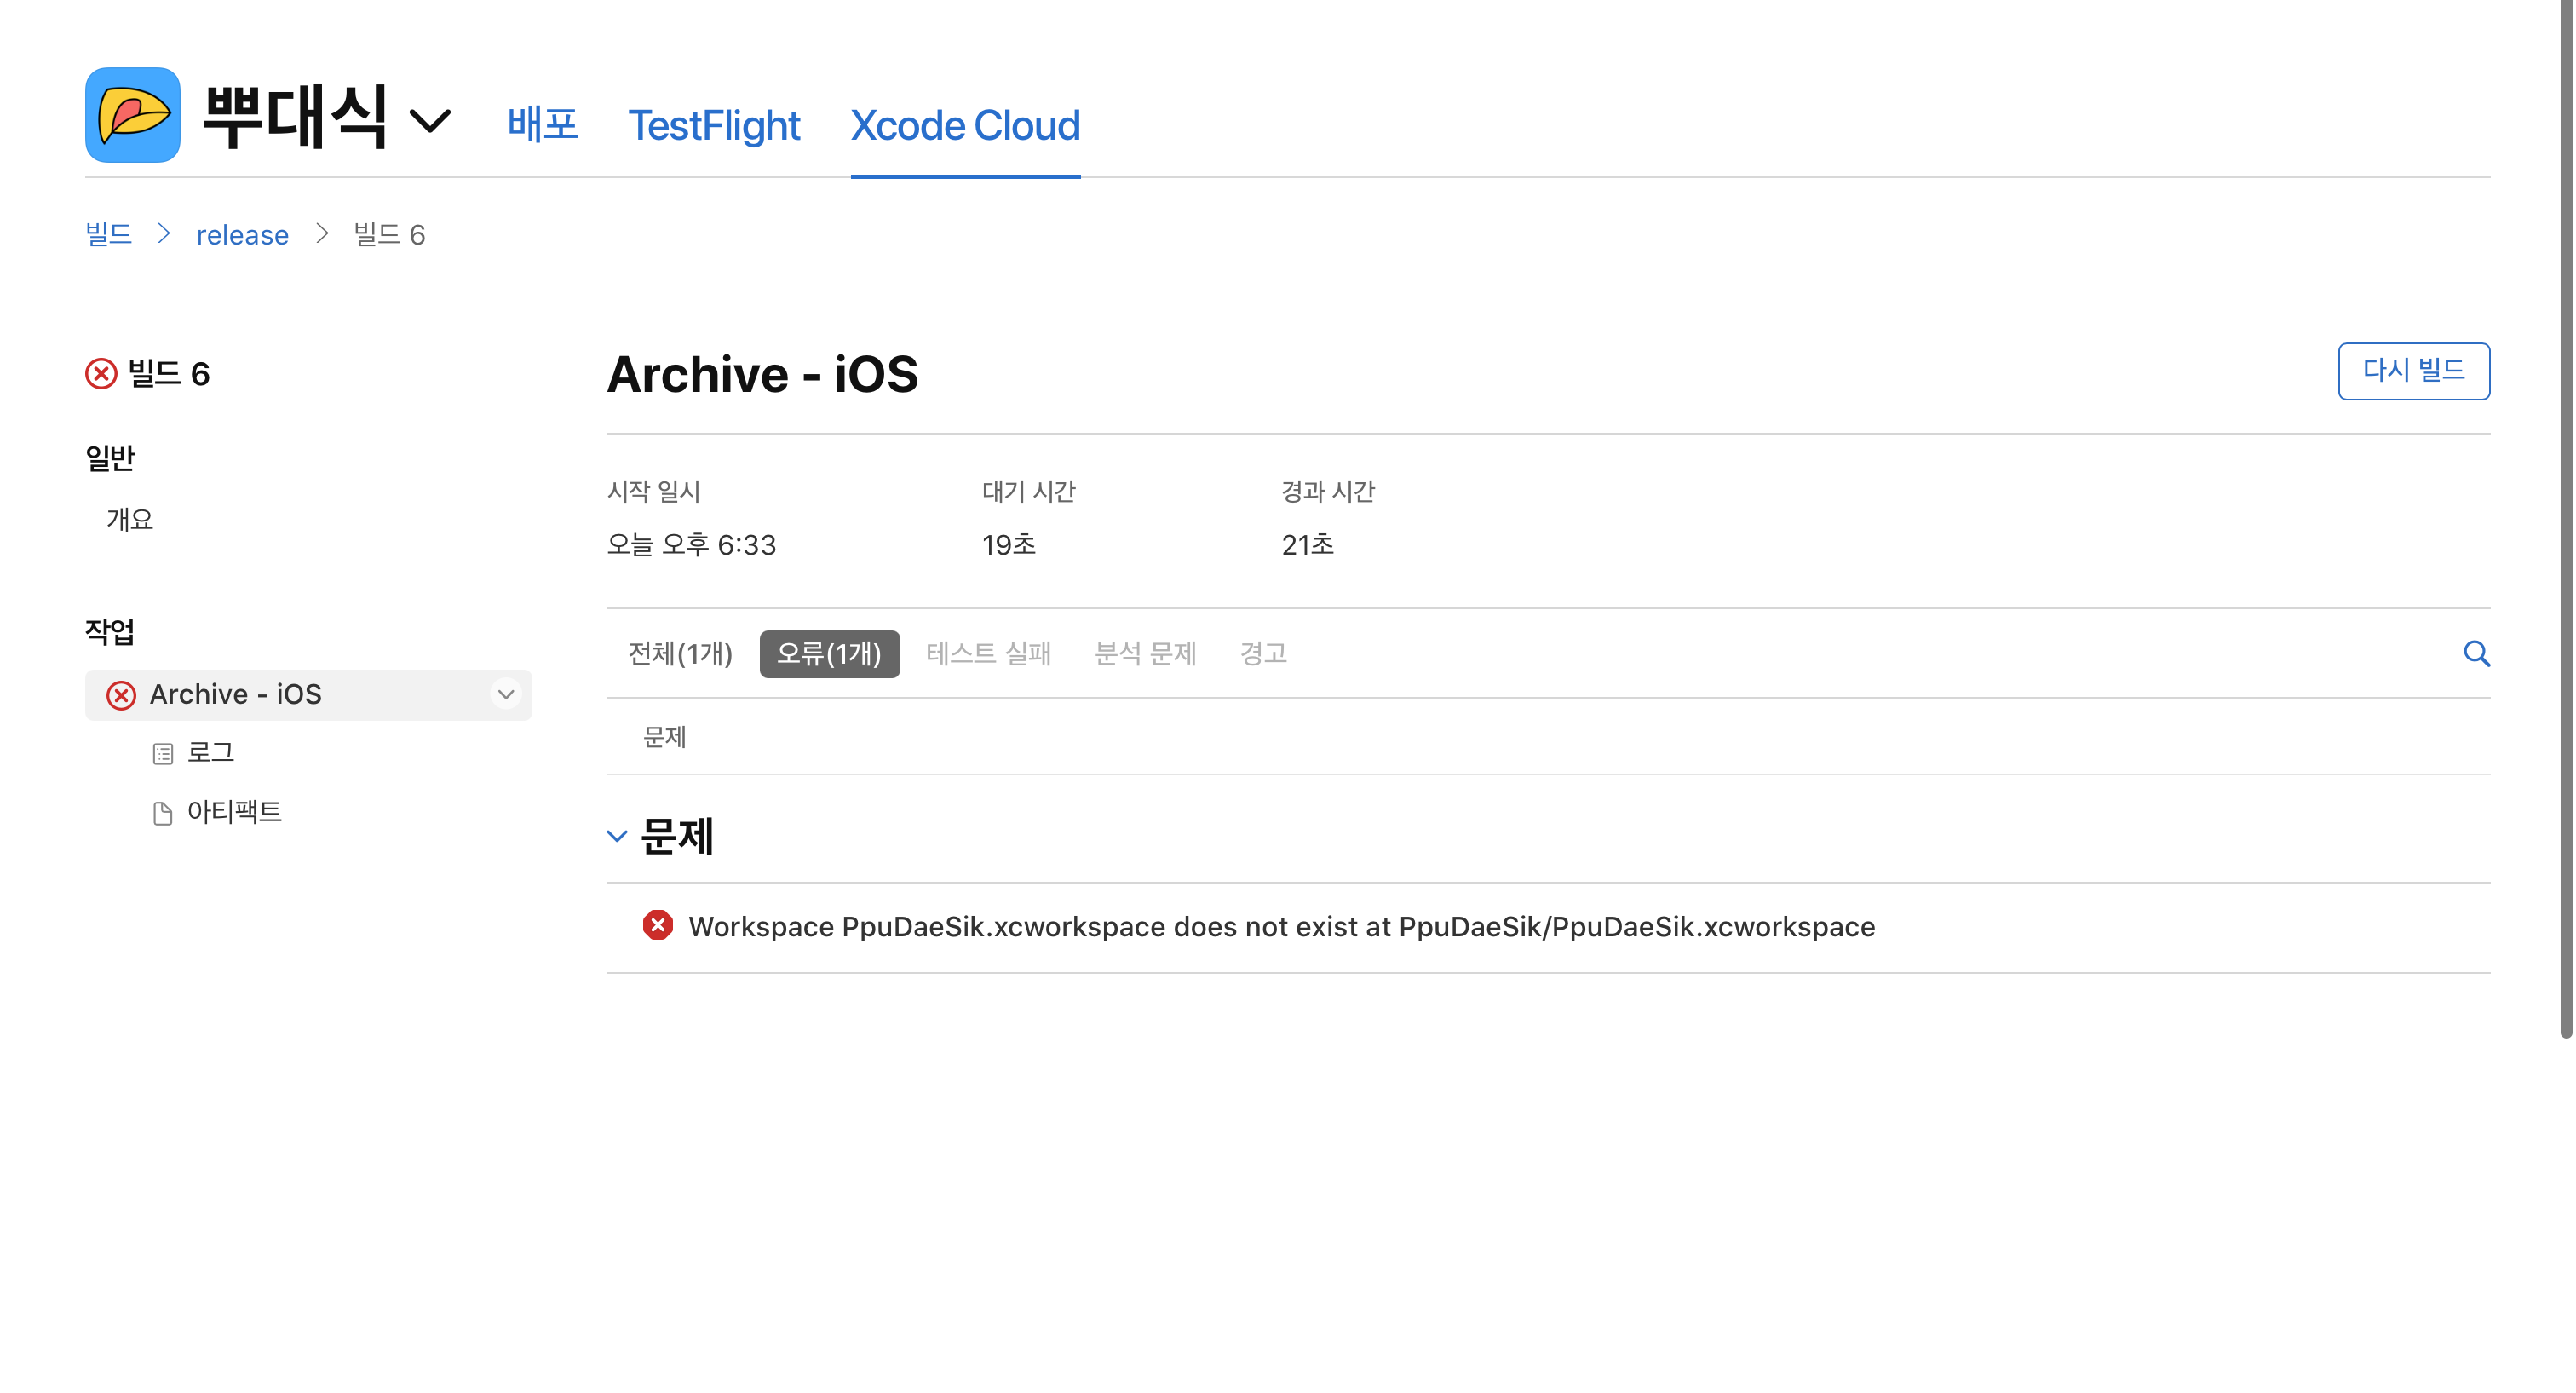Collapse the 문제 section chevron

point(617,836)
